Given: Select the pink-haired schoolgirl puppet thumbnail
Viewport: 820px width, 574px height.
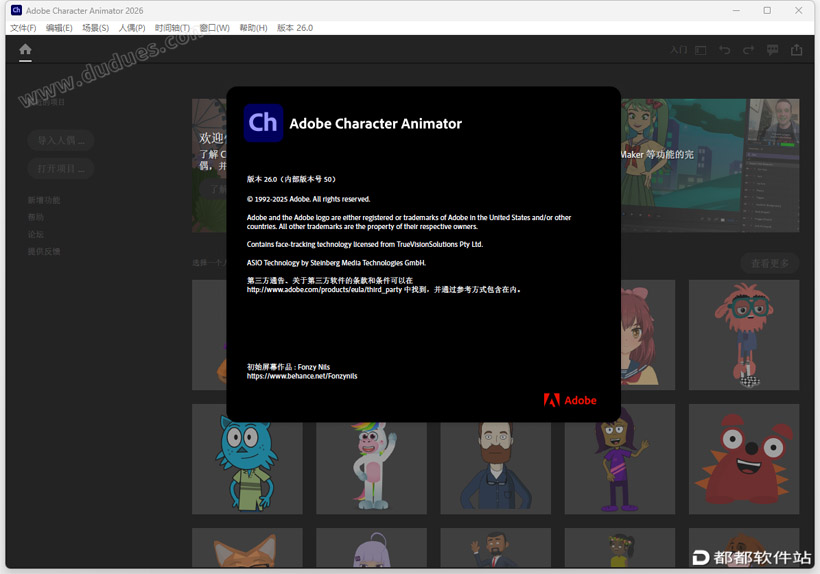Looking at the screenshot, I should tap(647, 335).
